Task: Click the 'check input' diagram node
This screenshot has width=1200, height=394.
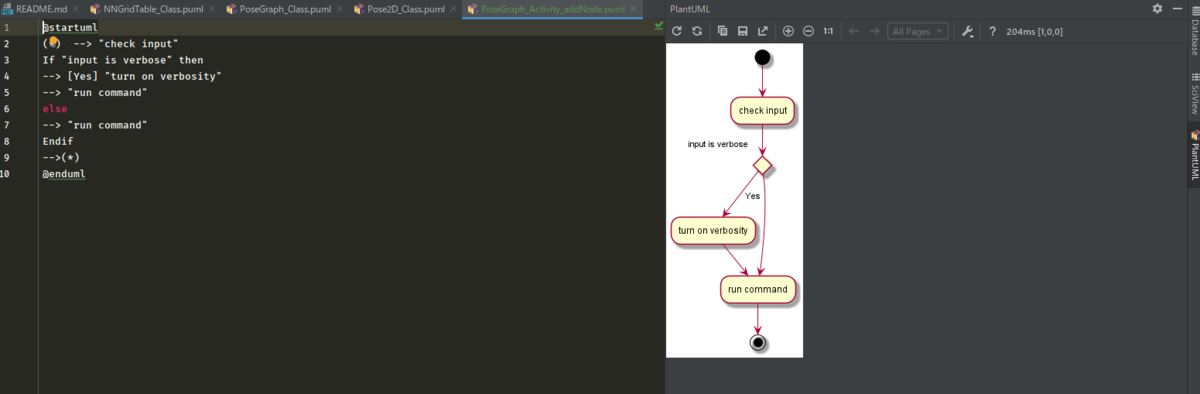Action: 763,110
